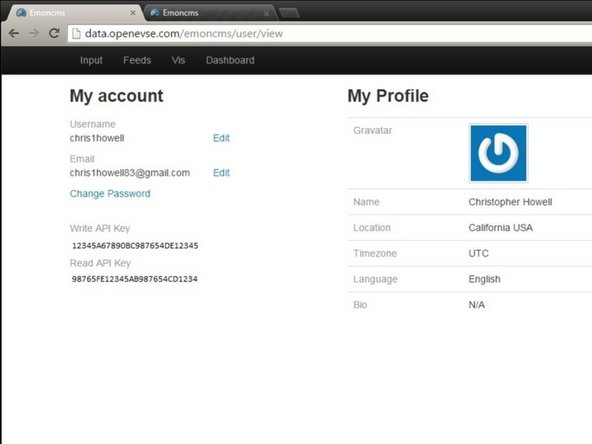Click the browser forward arrow
592x444 pixels.
click(x=34, y=34)
